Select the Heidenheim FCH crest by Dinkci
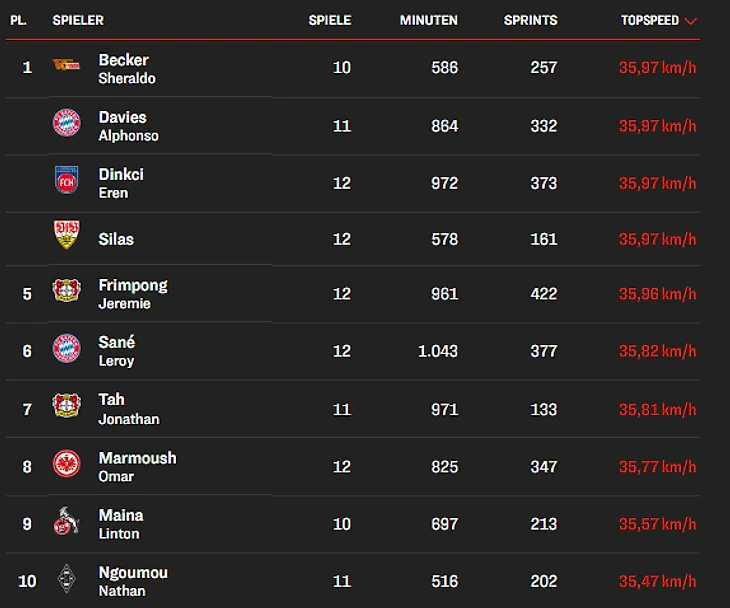 67,180
